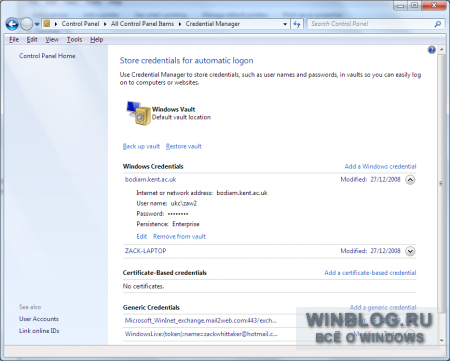
Task: Click Remove from vault link
Action: (x=179, y=236)
